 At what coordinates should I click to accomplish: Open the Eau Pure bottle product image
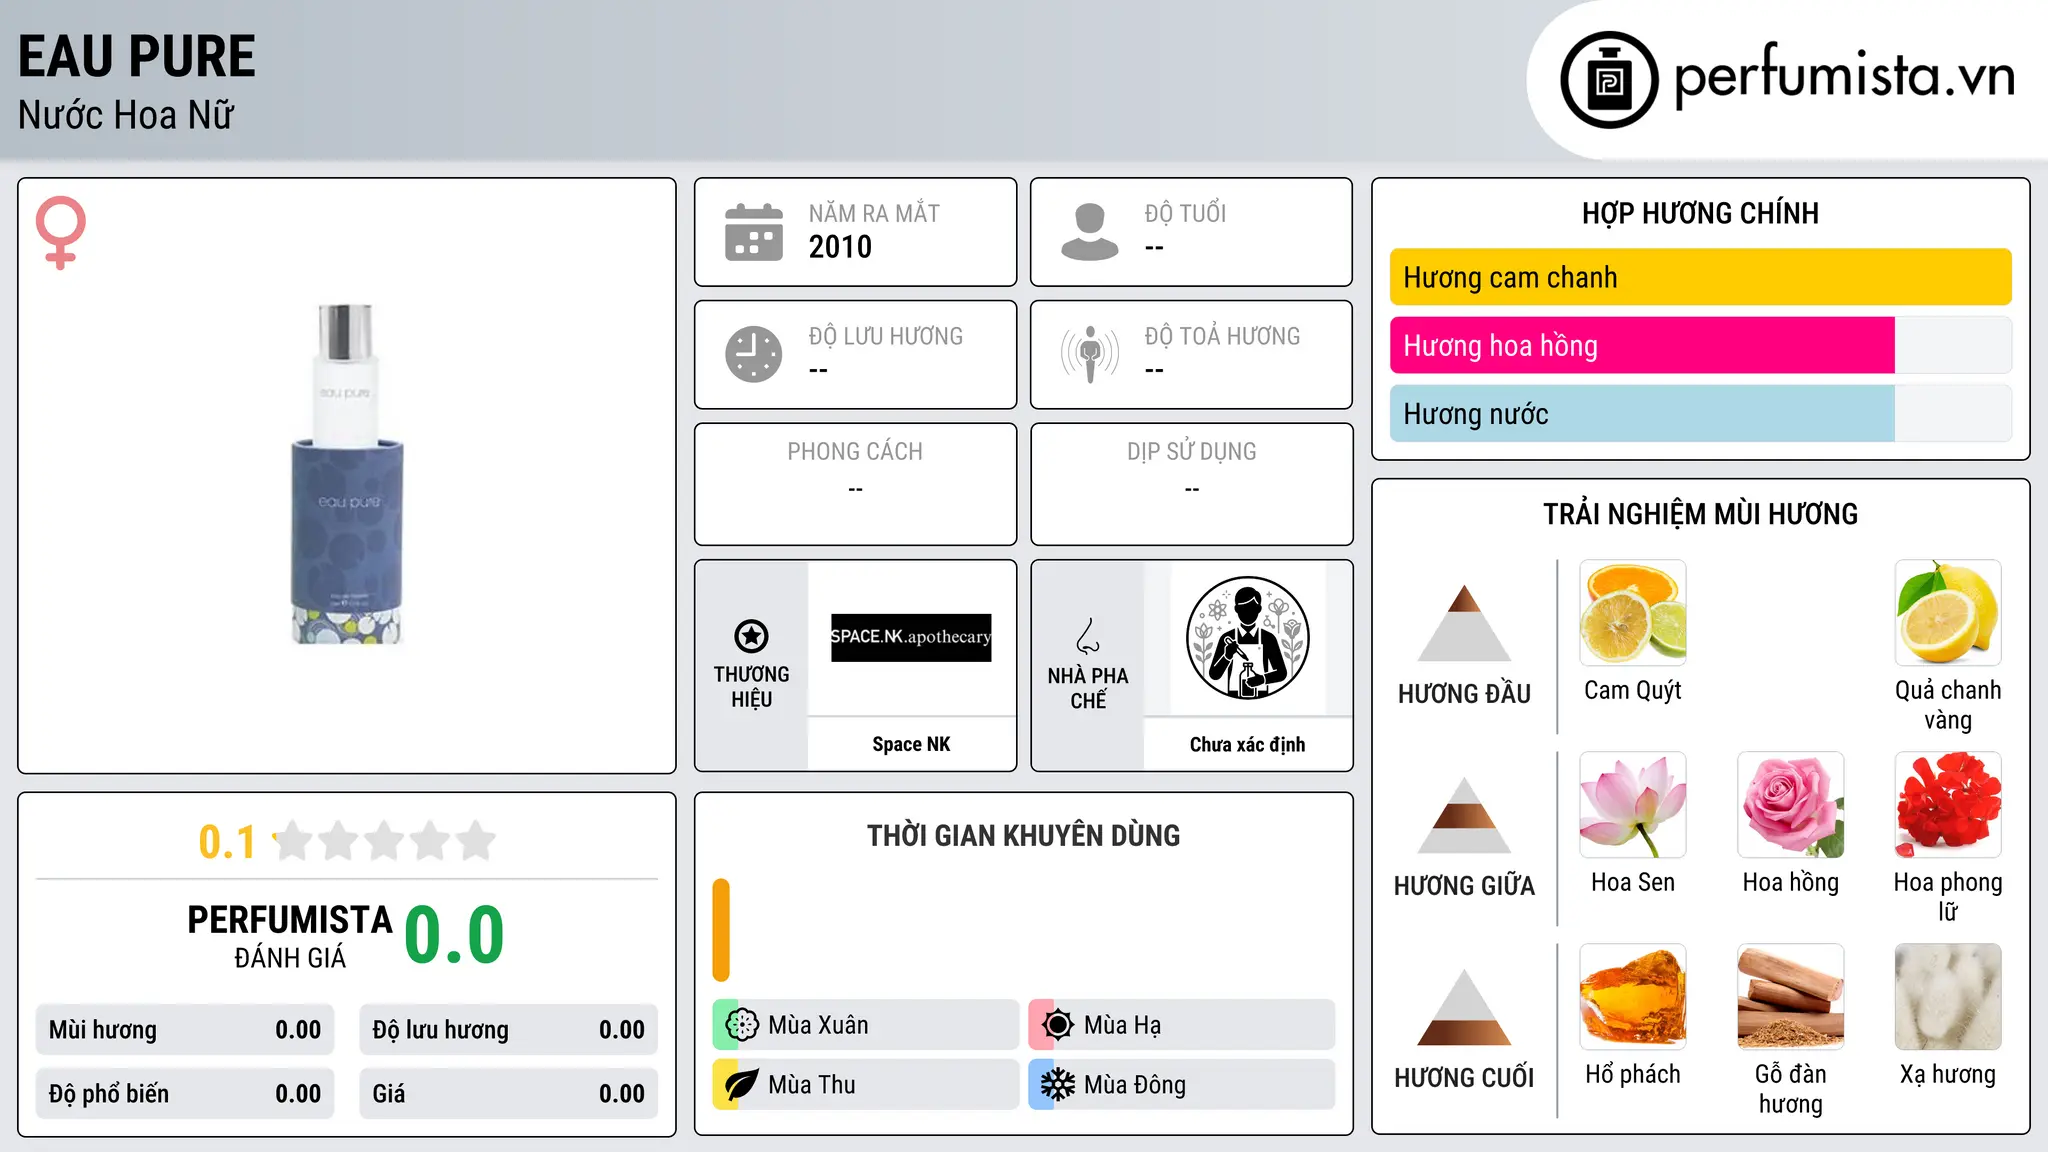347,474
